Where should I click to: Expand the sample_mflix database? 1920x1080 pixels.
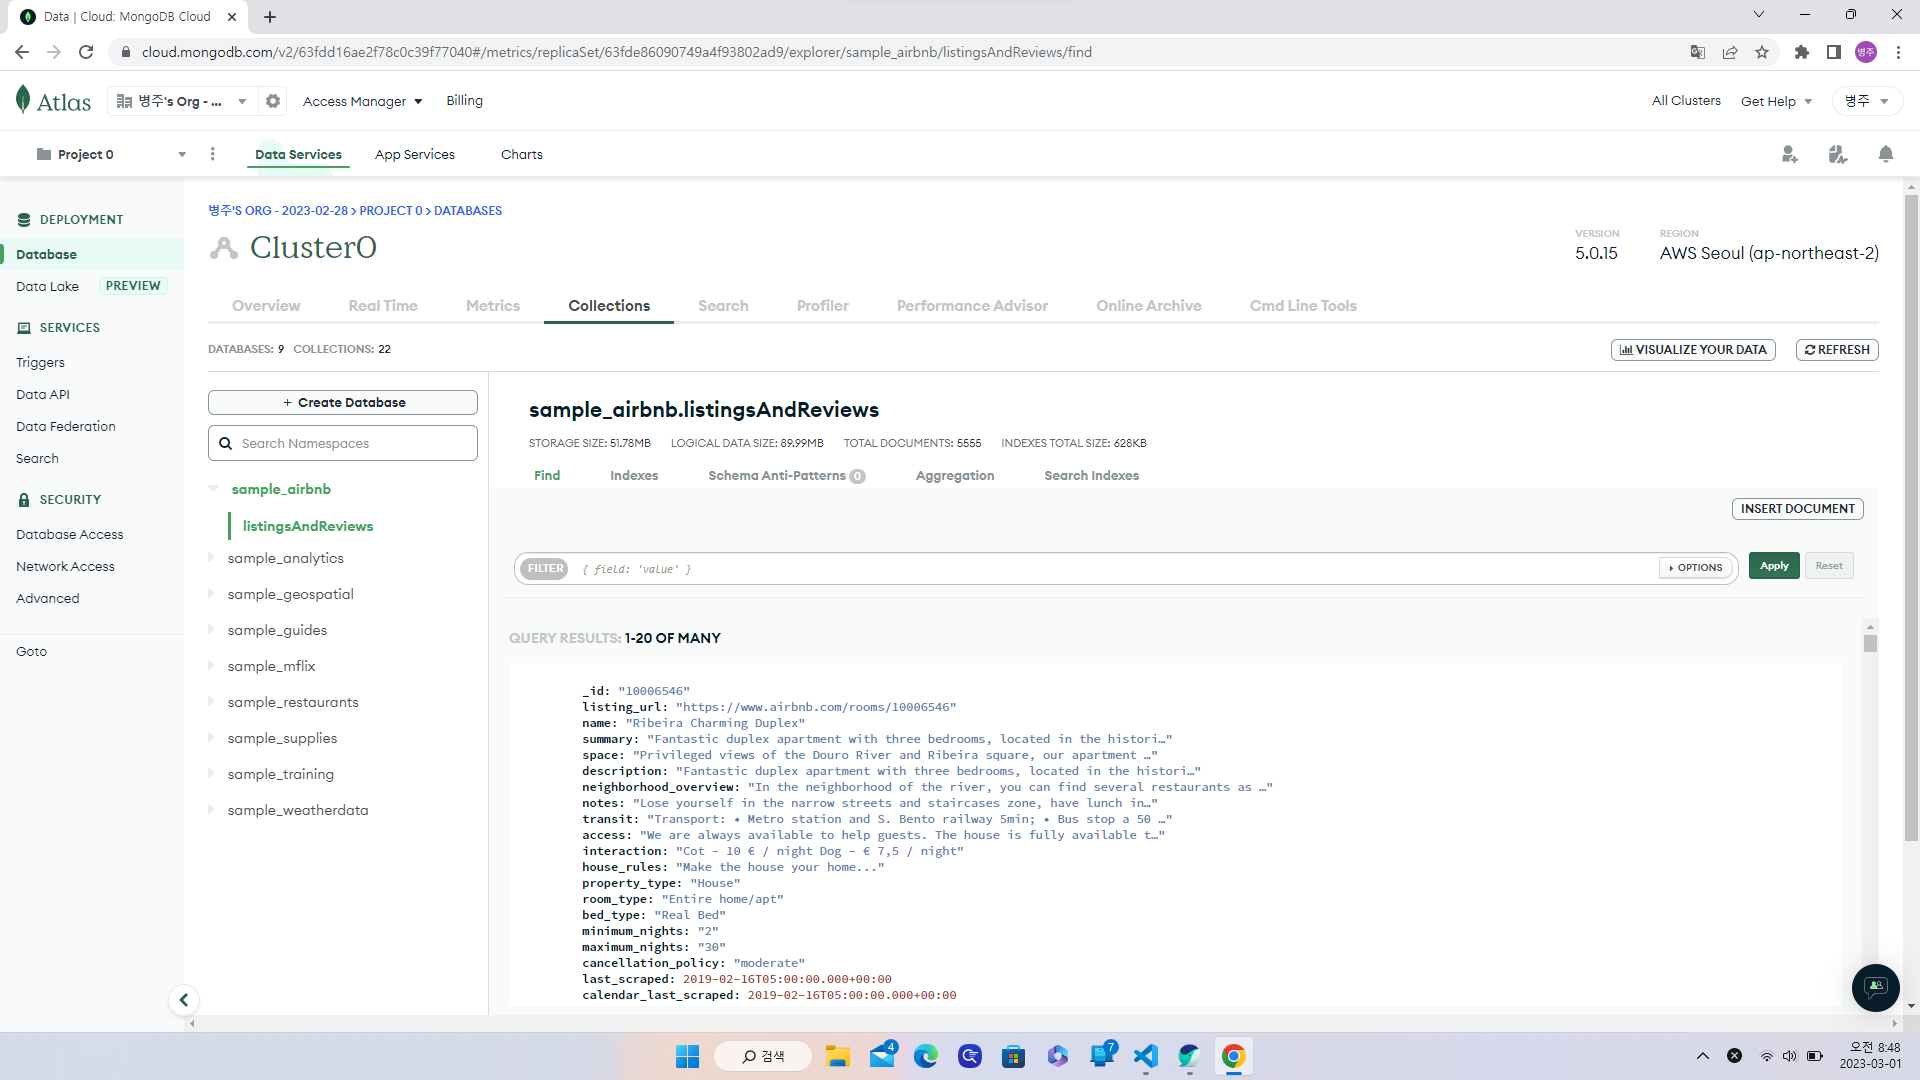[x=211, y=666]
